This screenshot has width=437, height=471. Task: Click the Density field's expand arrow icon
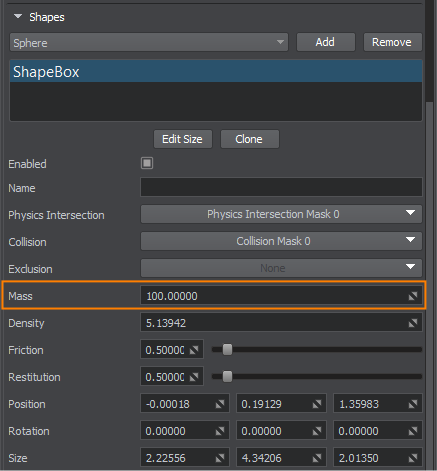point(413,323)
